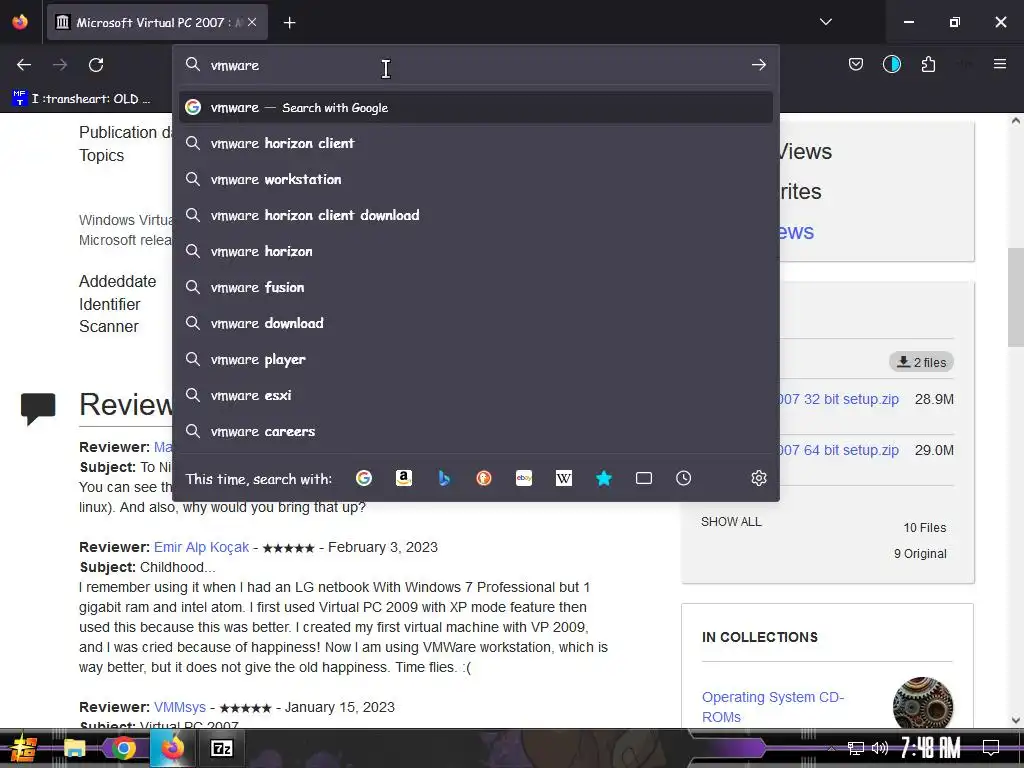Click '9 Original' text
1024x768 pixels.
pos(920,554)
